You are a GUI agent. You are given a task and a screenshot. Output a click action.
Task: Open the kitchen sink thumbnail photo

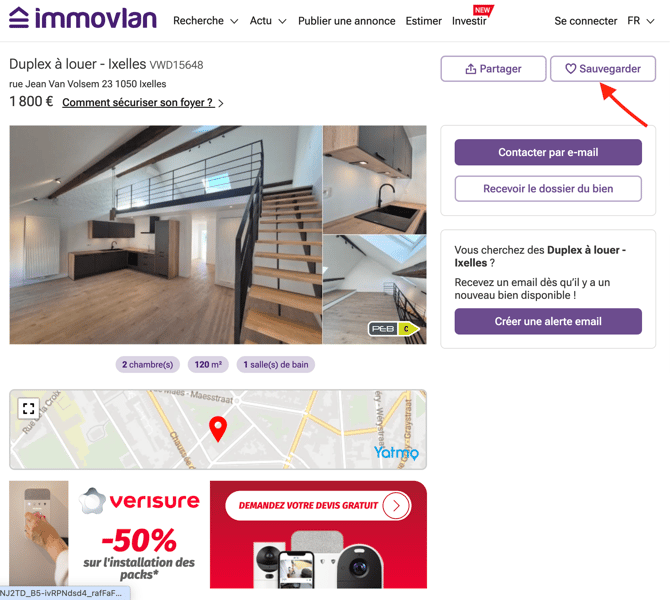point(375,179)
